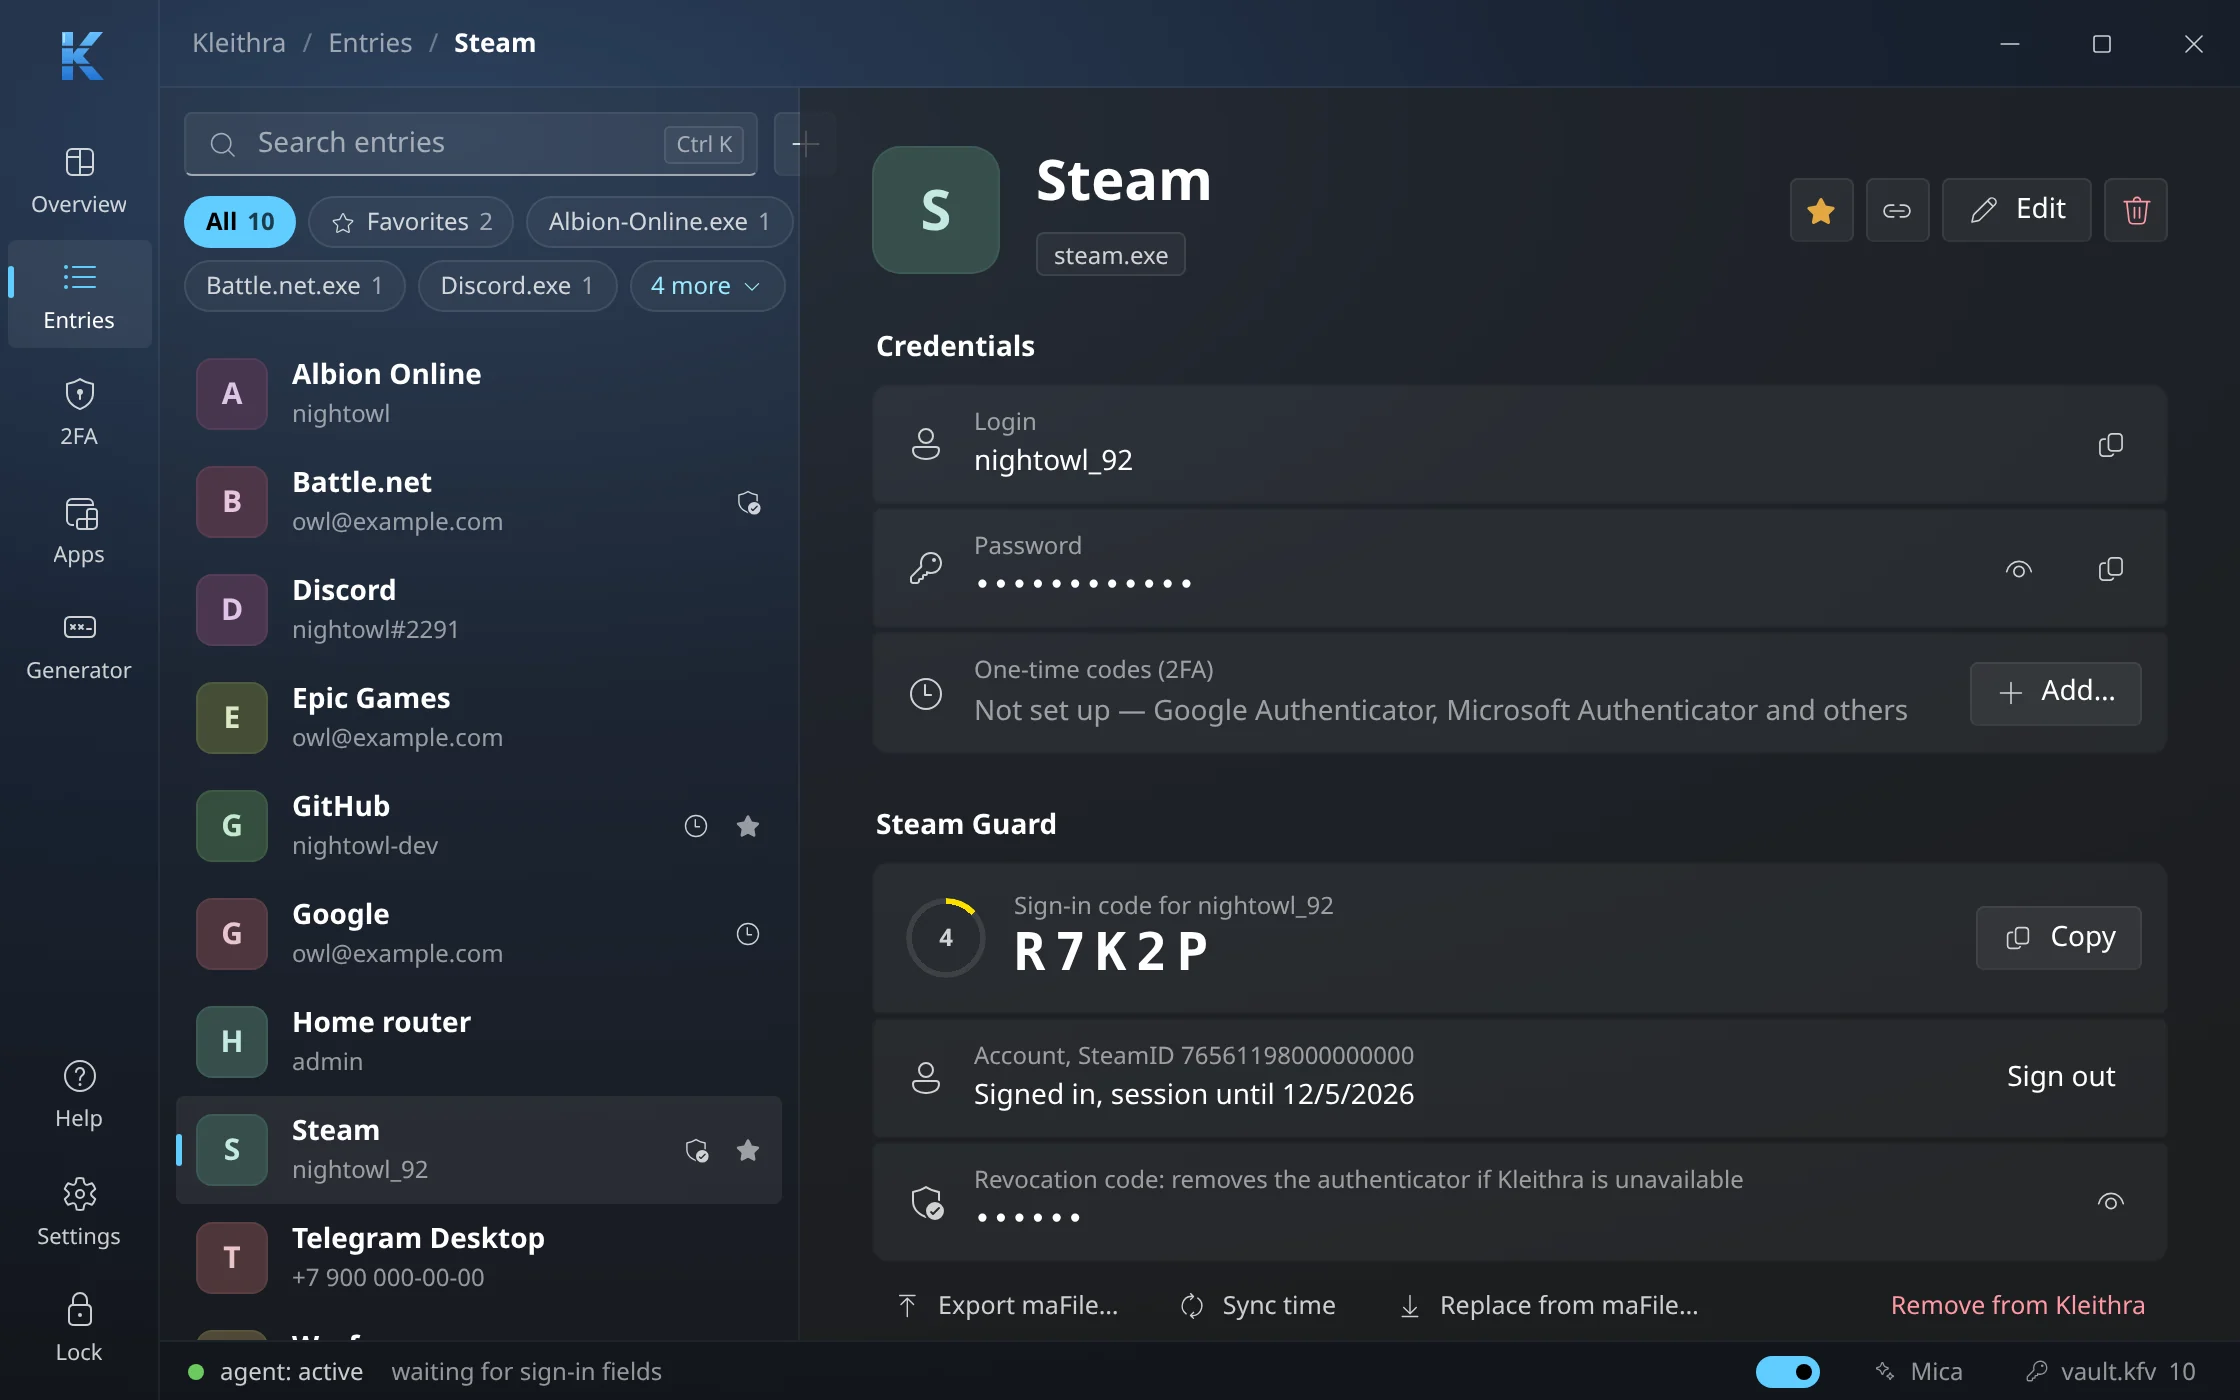Select the GitHub entry in list
Screen dimensions: 2240x1400
(479, 826)
